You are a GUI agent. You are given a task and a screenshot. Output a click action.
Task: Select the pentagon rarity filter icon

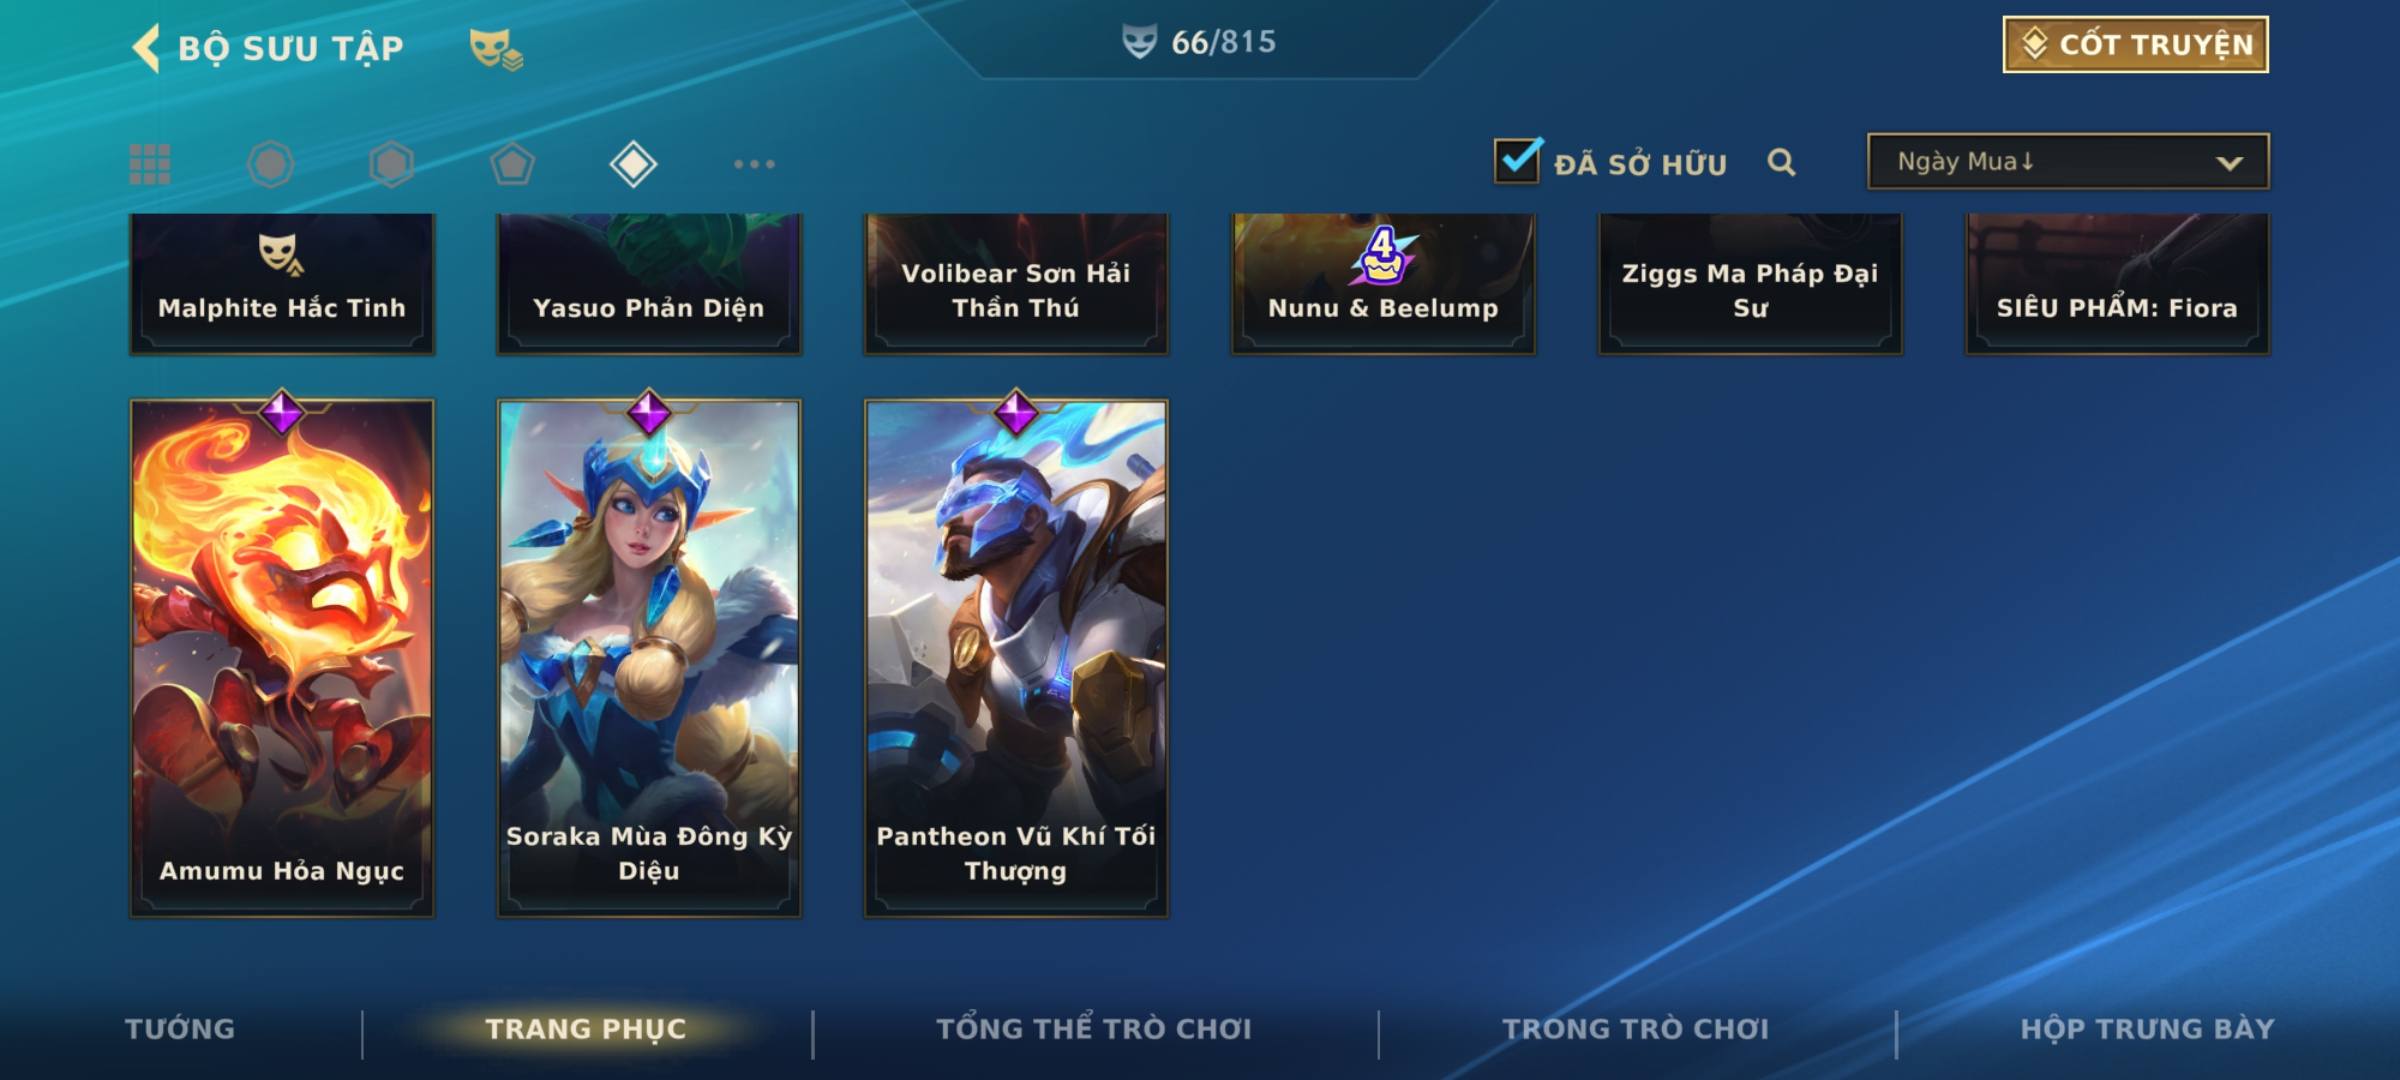click(x=512, y=164)
